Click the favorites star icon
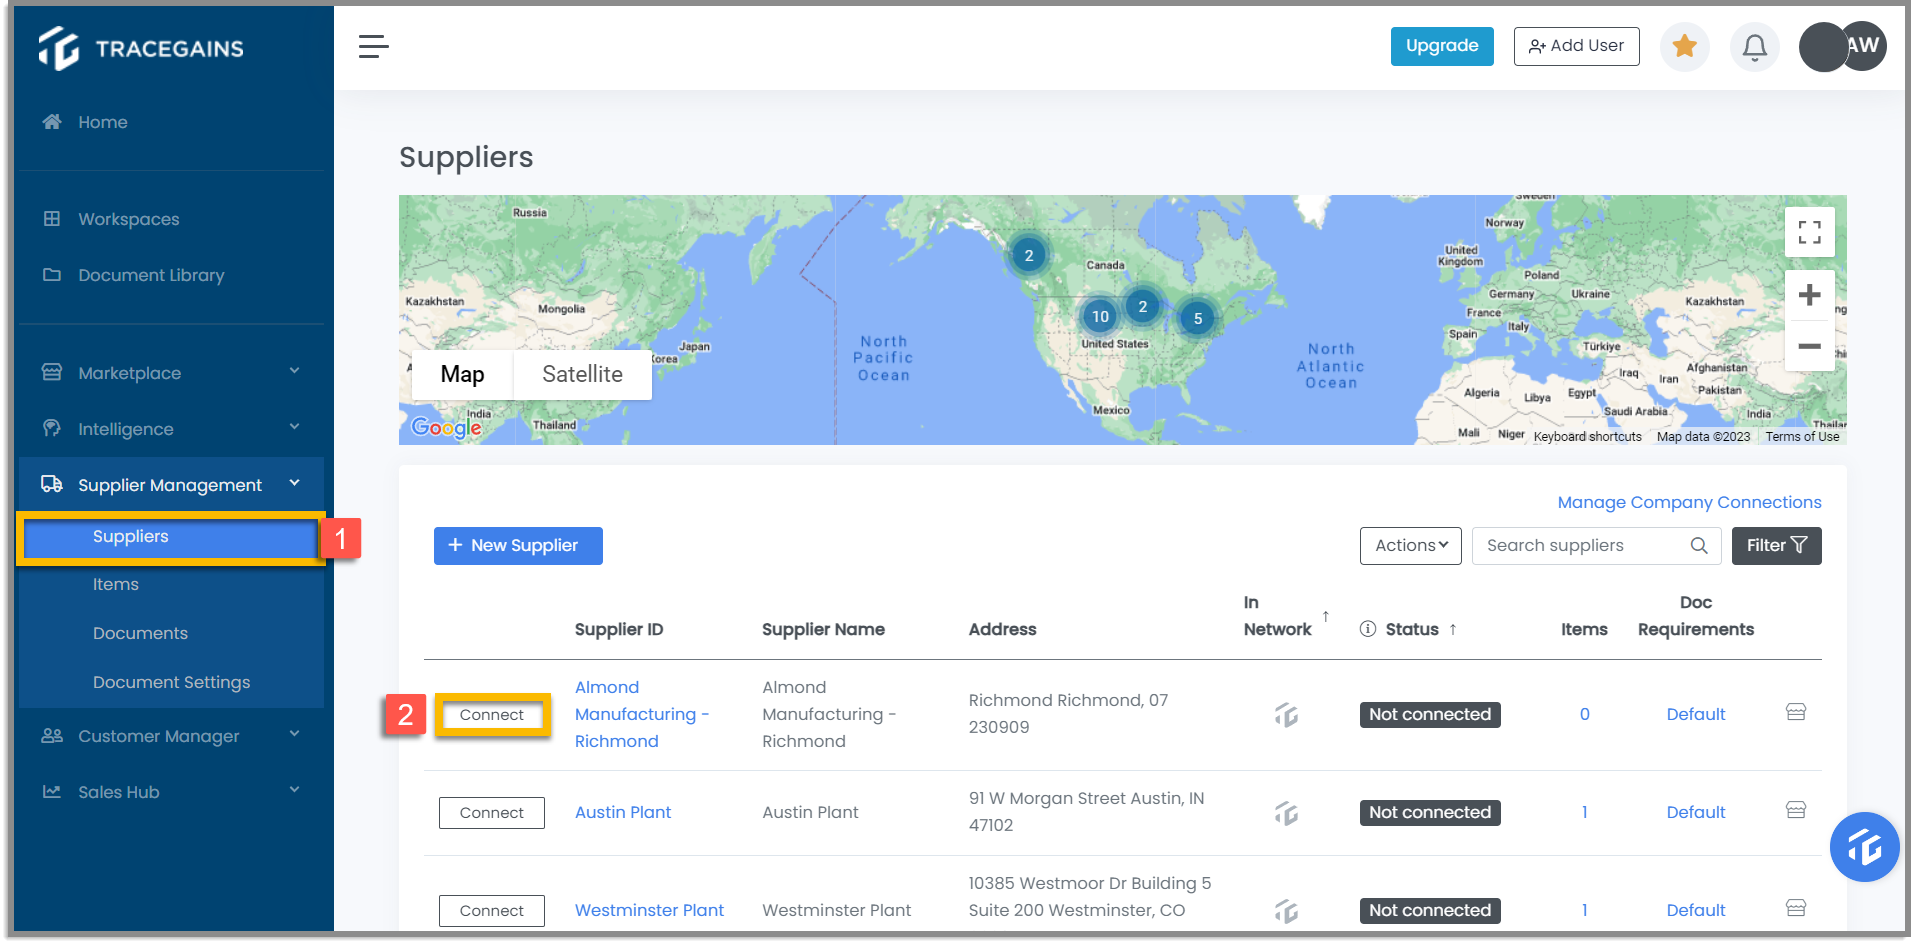1911x945 pixels. pyautogui.click(x=1685, y=46)
